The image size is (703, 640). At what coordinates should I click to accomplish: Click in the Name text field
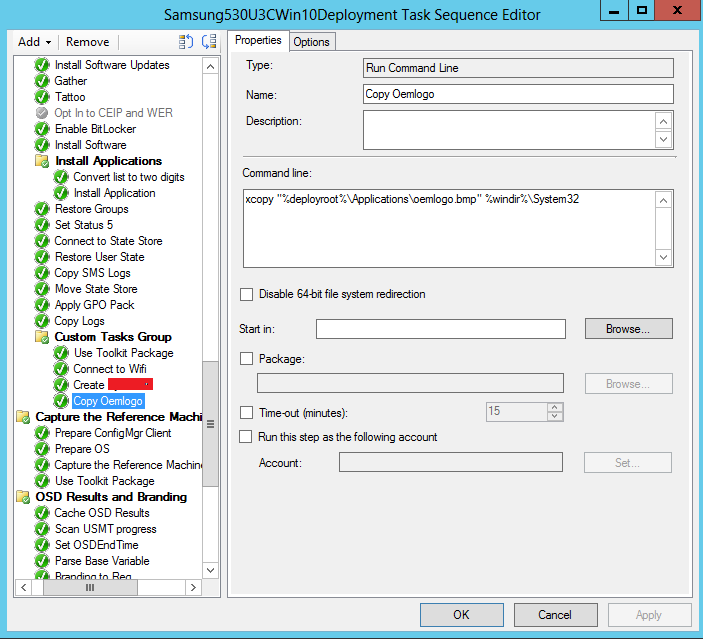point(519,94)
